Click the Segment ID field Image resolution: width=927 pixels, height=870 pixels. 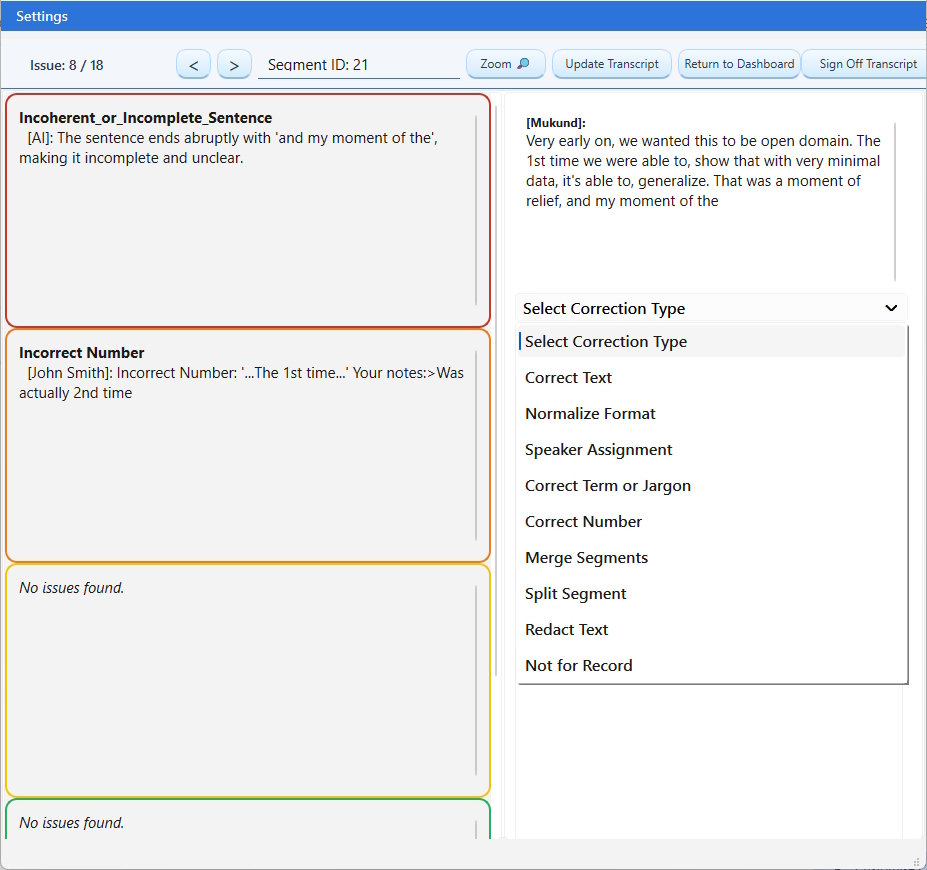(x=359, y=64)
